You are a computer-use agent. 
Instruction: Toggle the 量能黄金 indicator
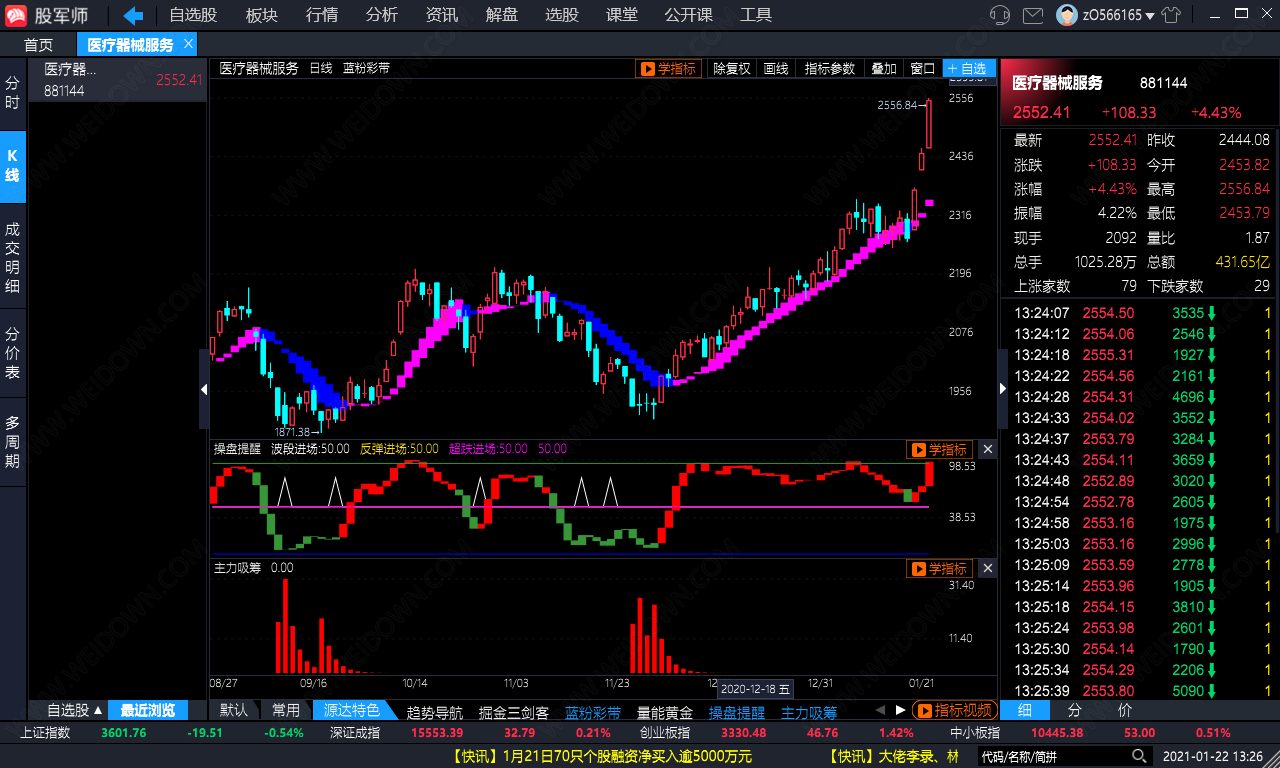point(665,713)
